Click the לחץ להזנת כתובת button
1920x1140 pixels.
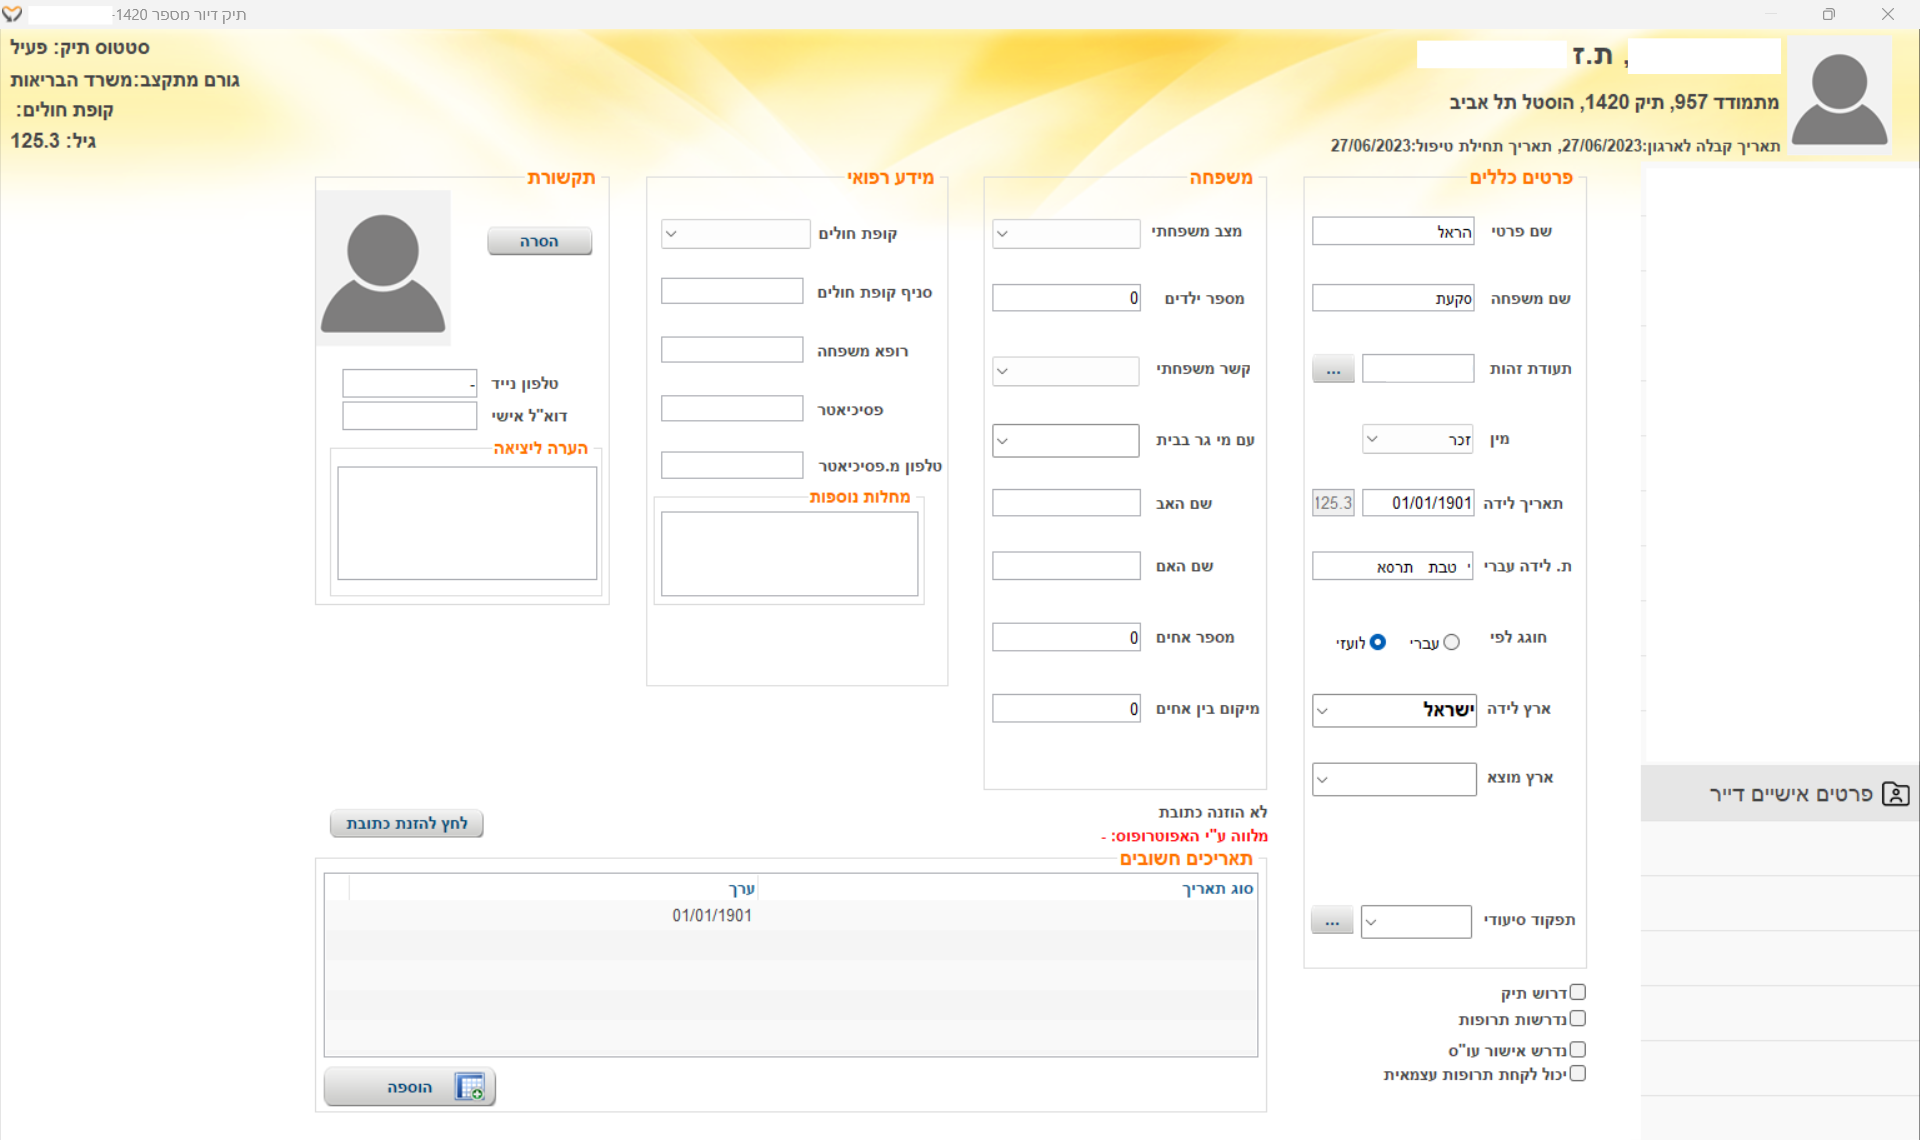[x=406, y=823]
